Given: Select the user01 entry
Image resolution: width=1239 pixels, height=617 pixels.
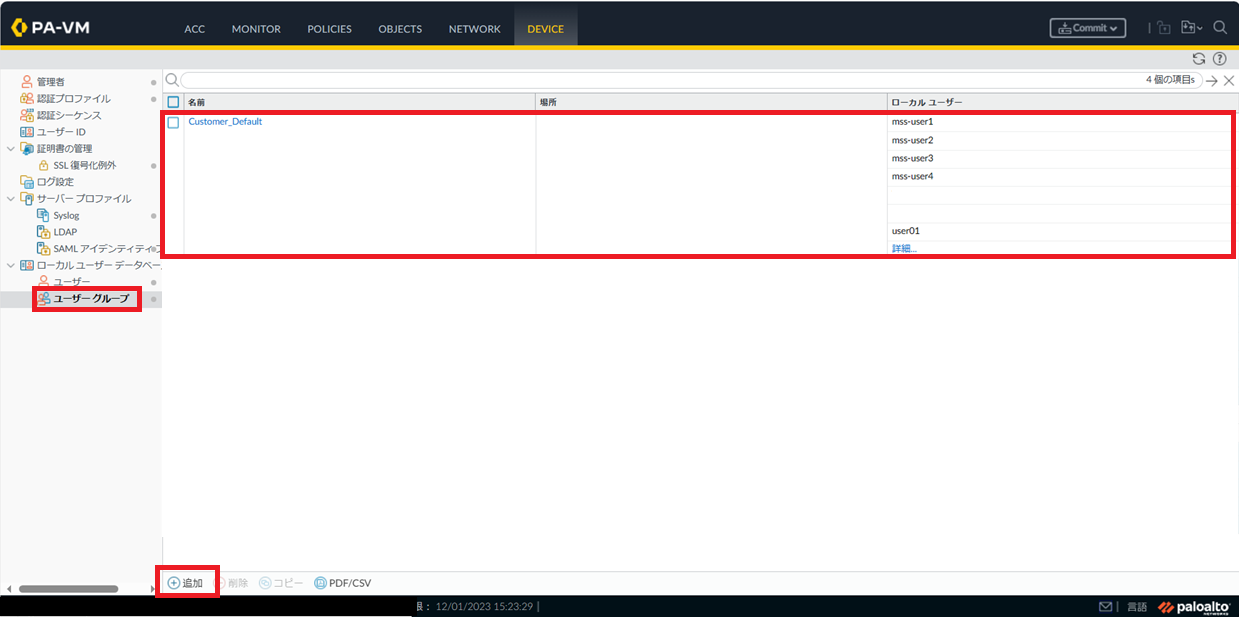Looking at the screenshot, I should tap(906, 231).
